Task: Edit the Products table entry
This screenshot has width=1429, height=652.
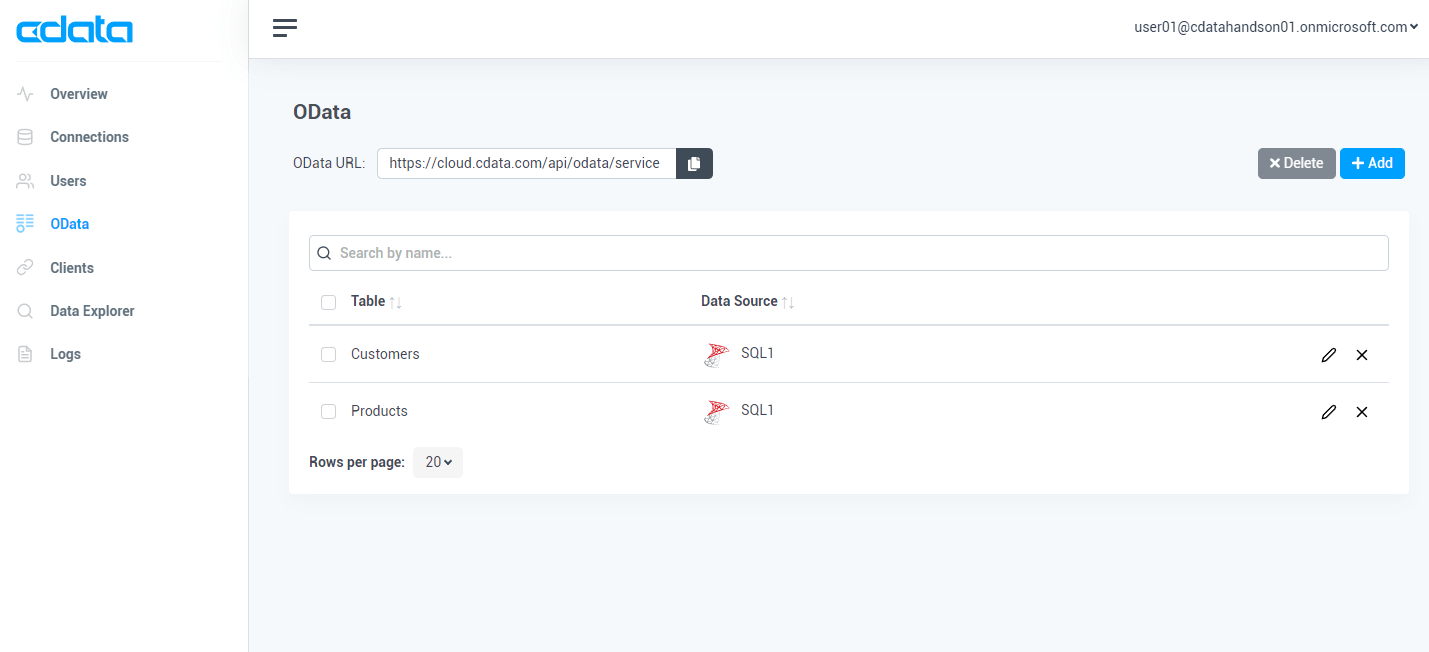Action: point(1328,412)
